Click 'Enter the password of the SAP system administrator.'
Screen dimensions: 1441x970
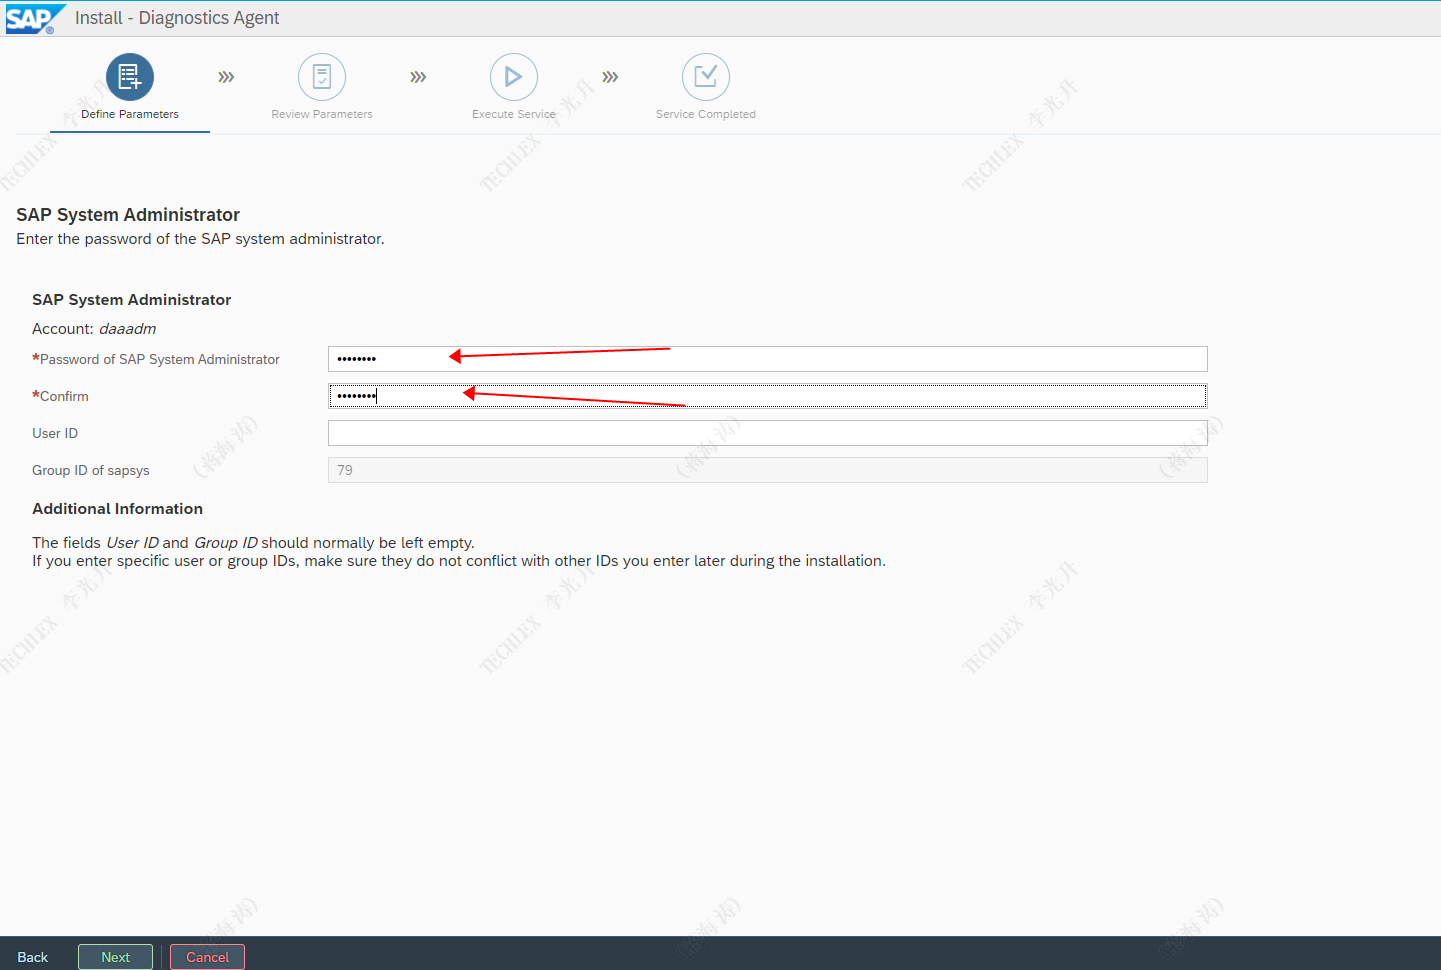[200, 239]
